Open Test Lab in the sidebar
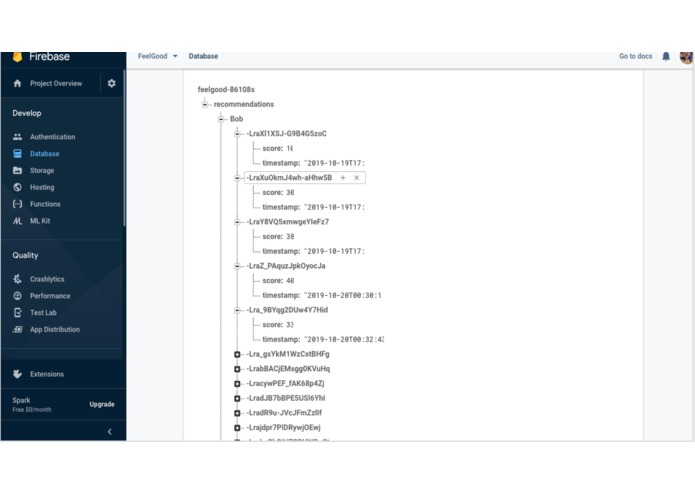Viewport: 695px width, 494px height. tap(43, 313)
